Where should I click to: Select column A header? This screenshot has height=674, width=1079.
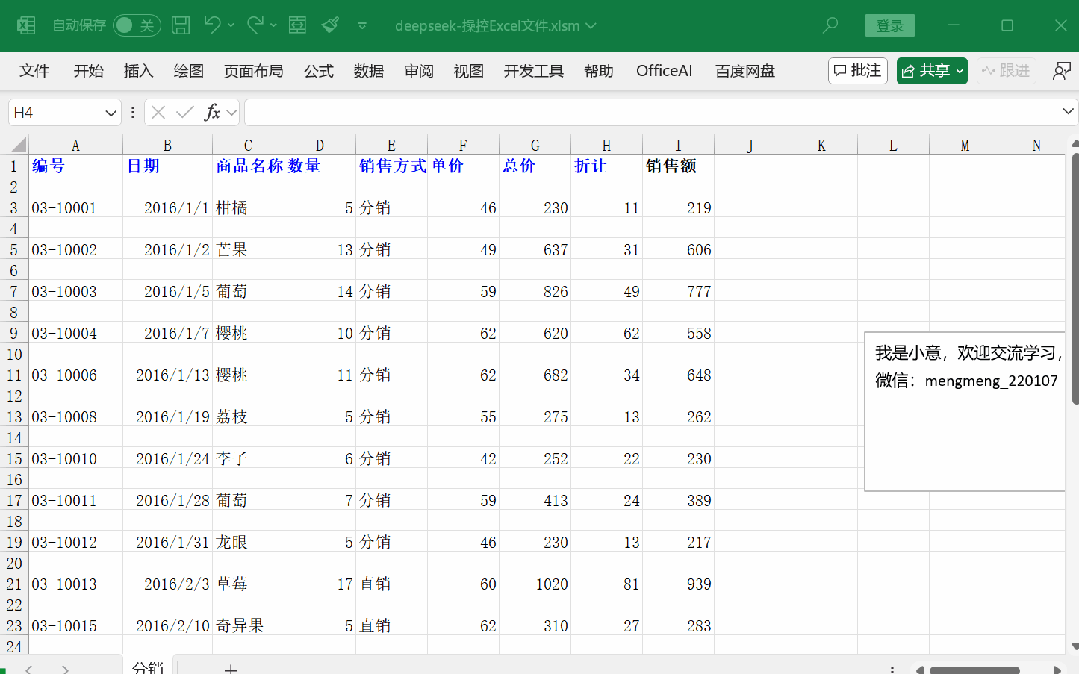click(76, 145)
